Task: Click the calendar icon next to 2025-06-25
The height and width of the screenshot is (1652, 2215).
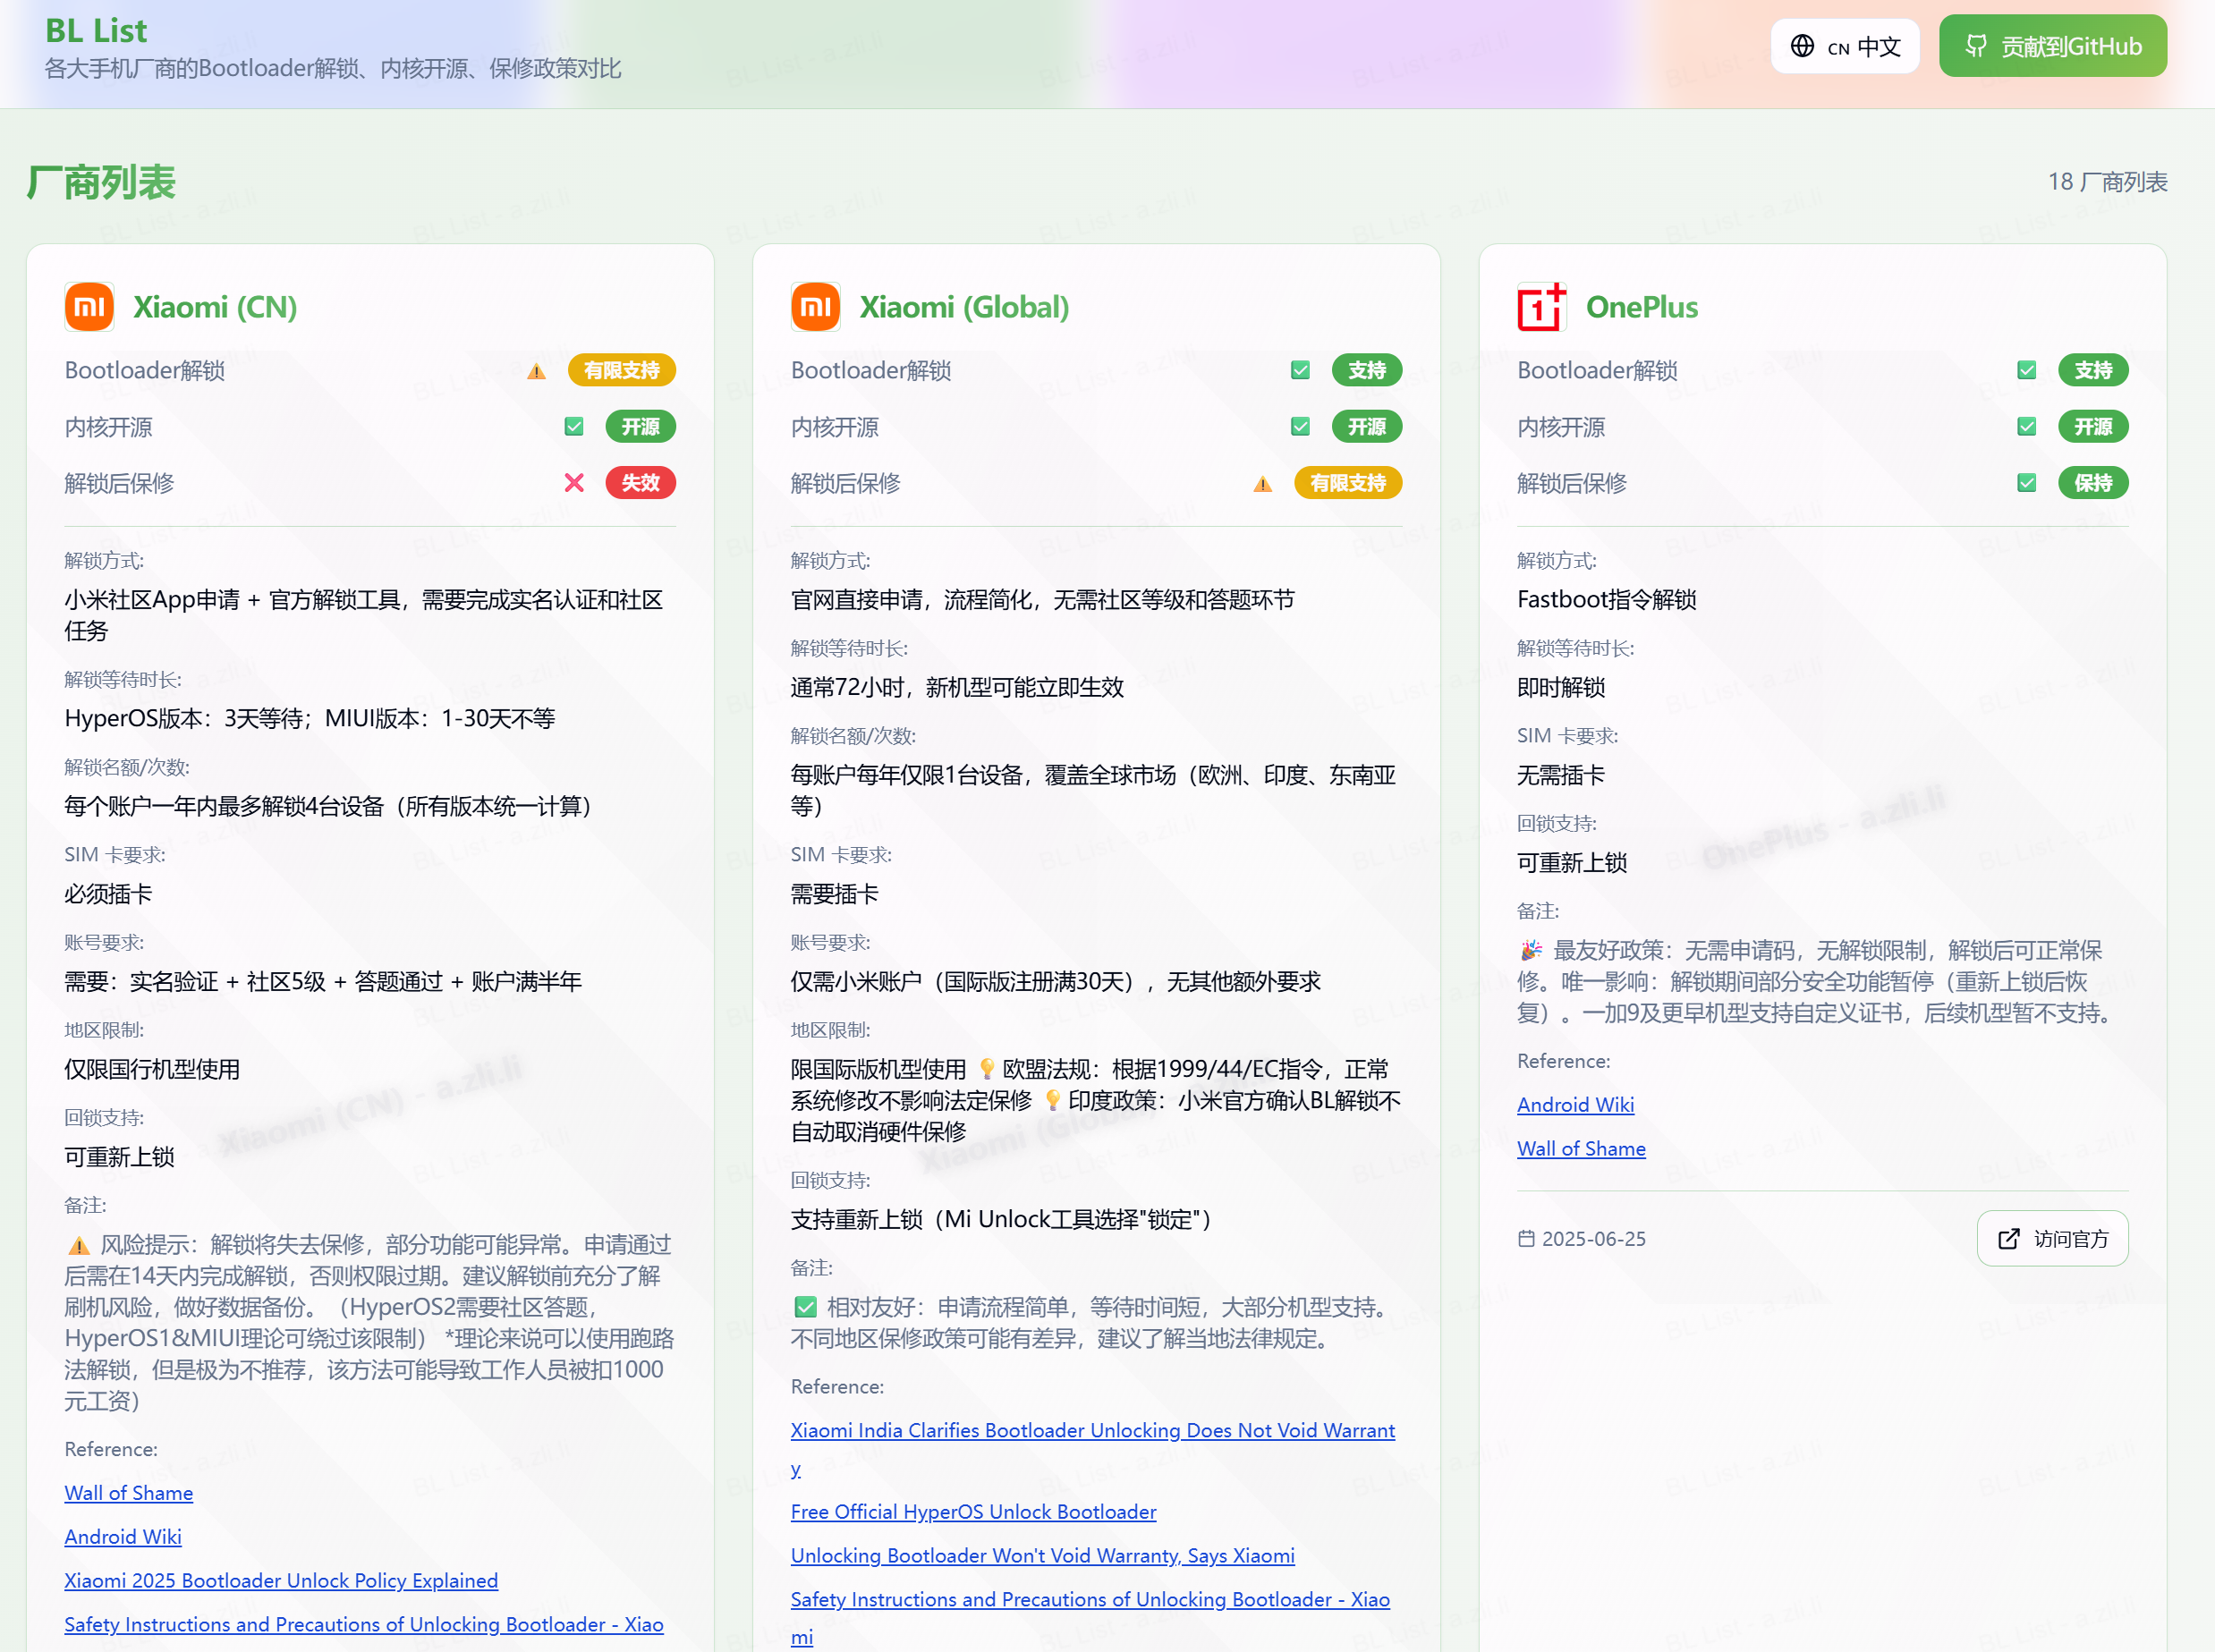Action: (1526, 1239)
